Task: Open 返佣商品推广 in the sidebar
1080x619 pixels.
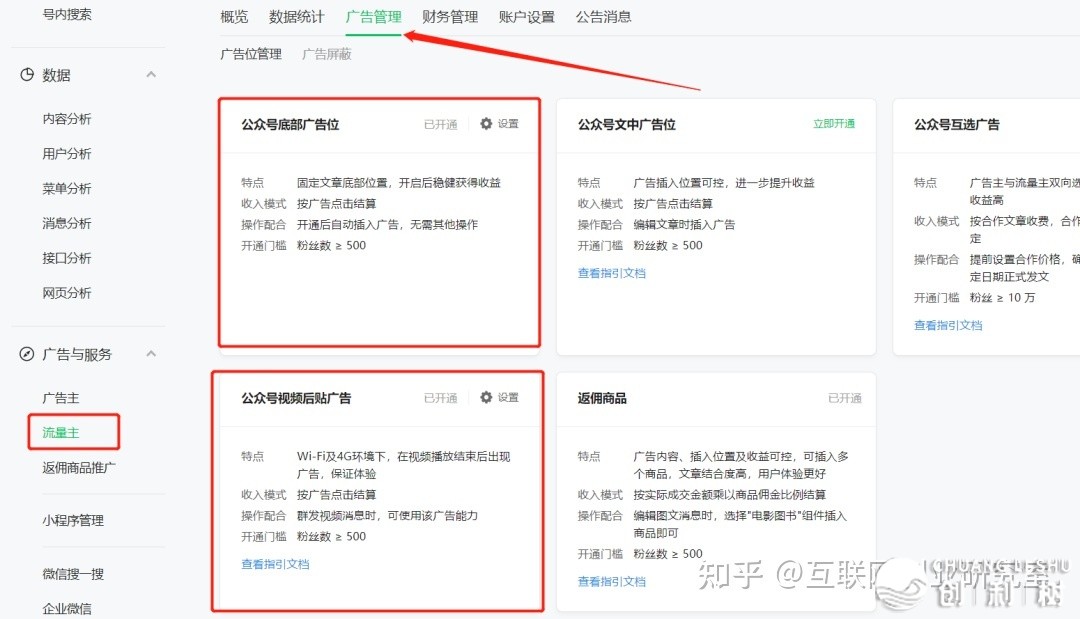Action: [x=79, y=468]
